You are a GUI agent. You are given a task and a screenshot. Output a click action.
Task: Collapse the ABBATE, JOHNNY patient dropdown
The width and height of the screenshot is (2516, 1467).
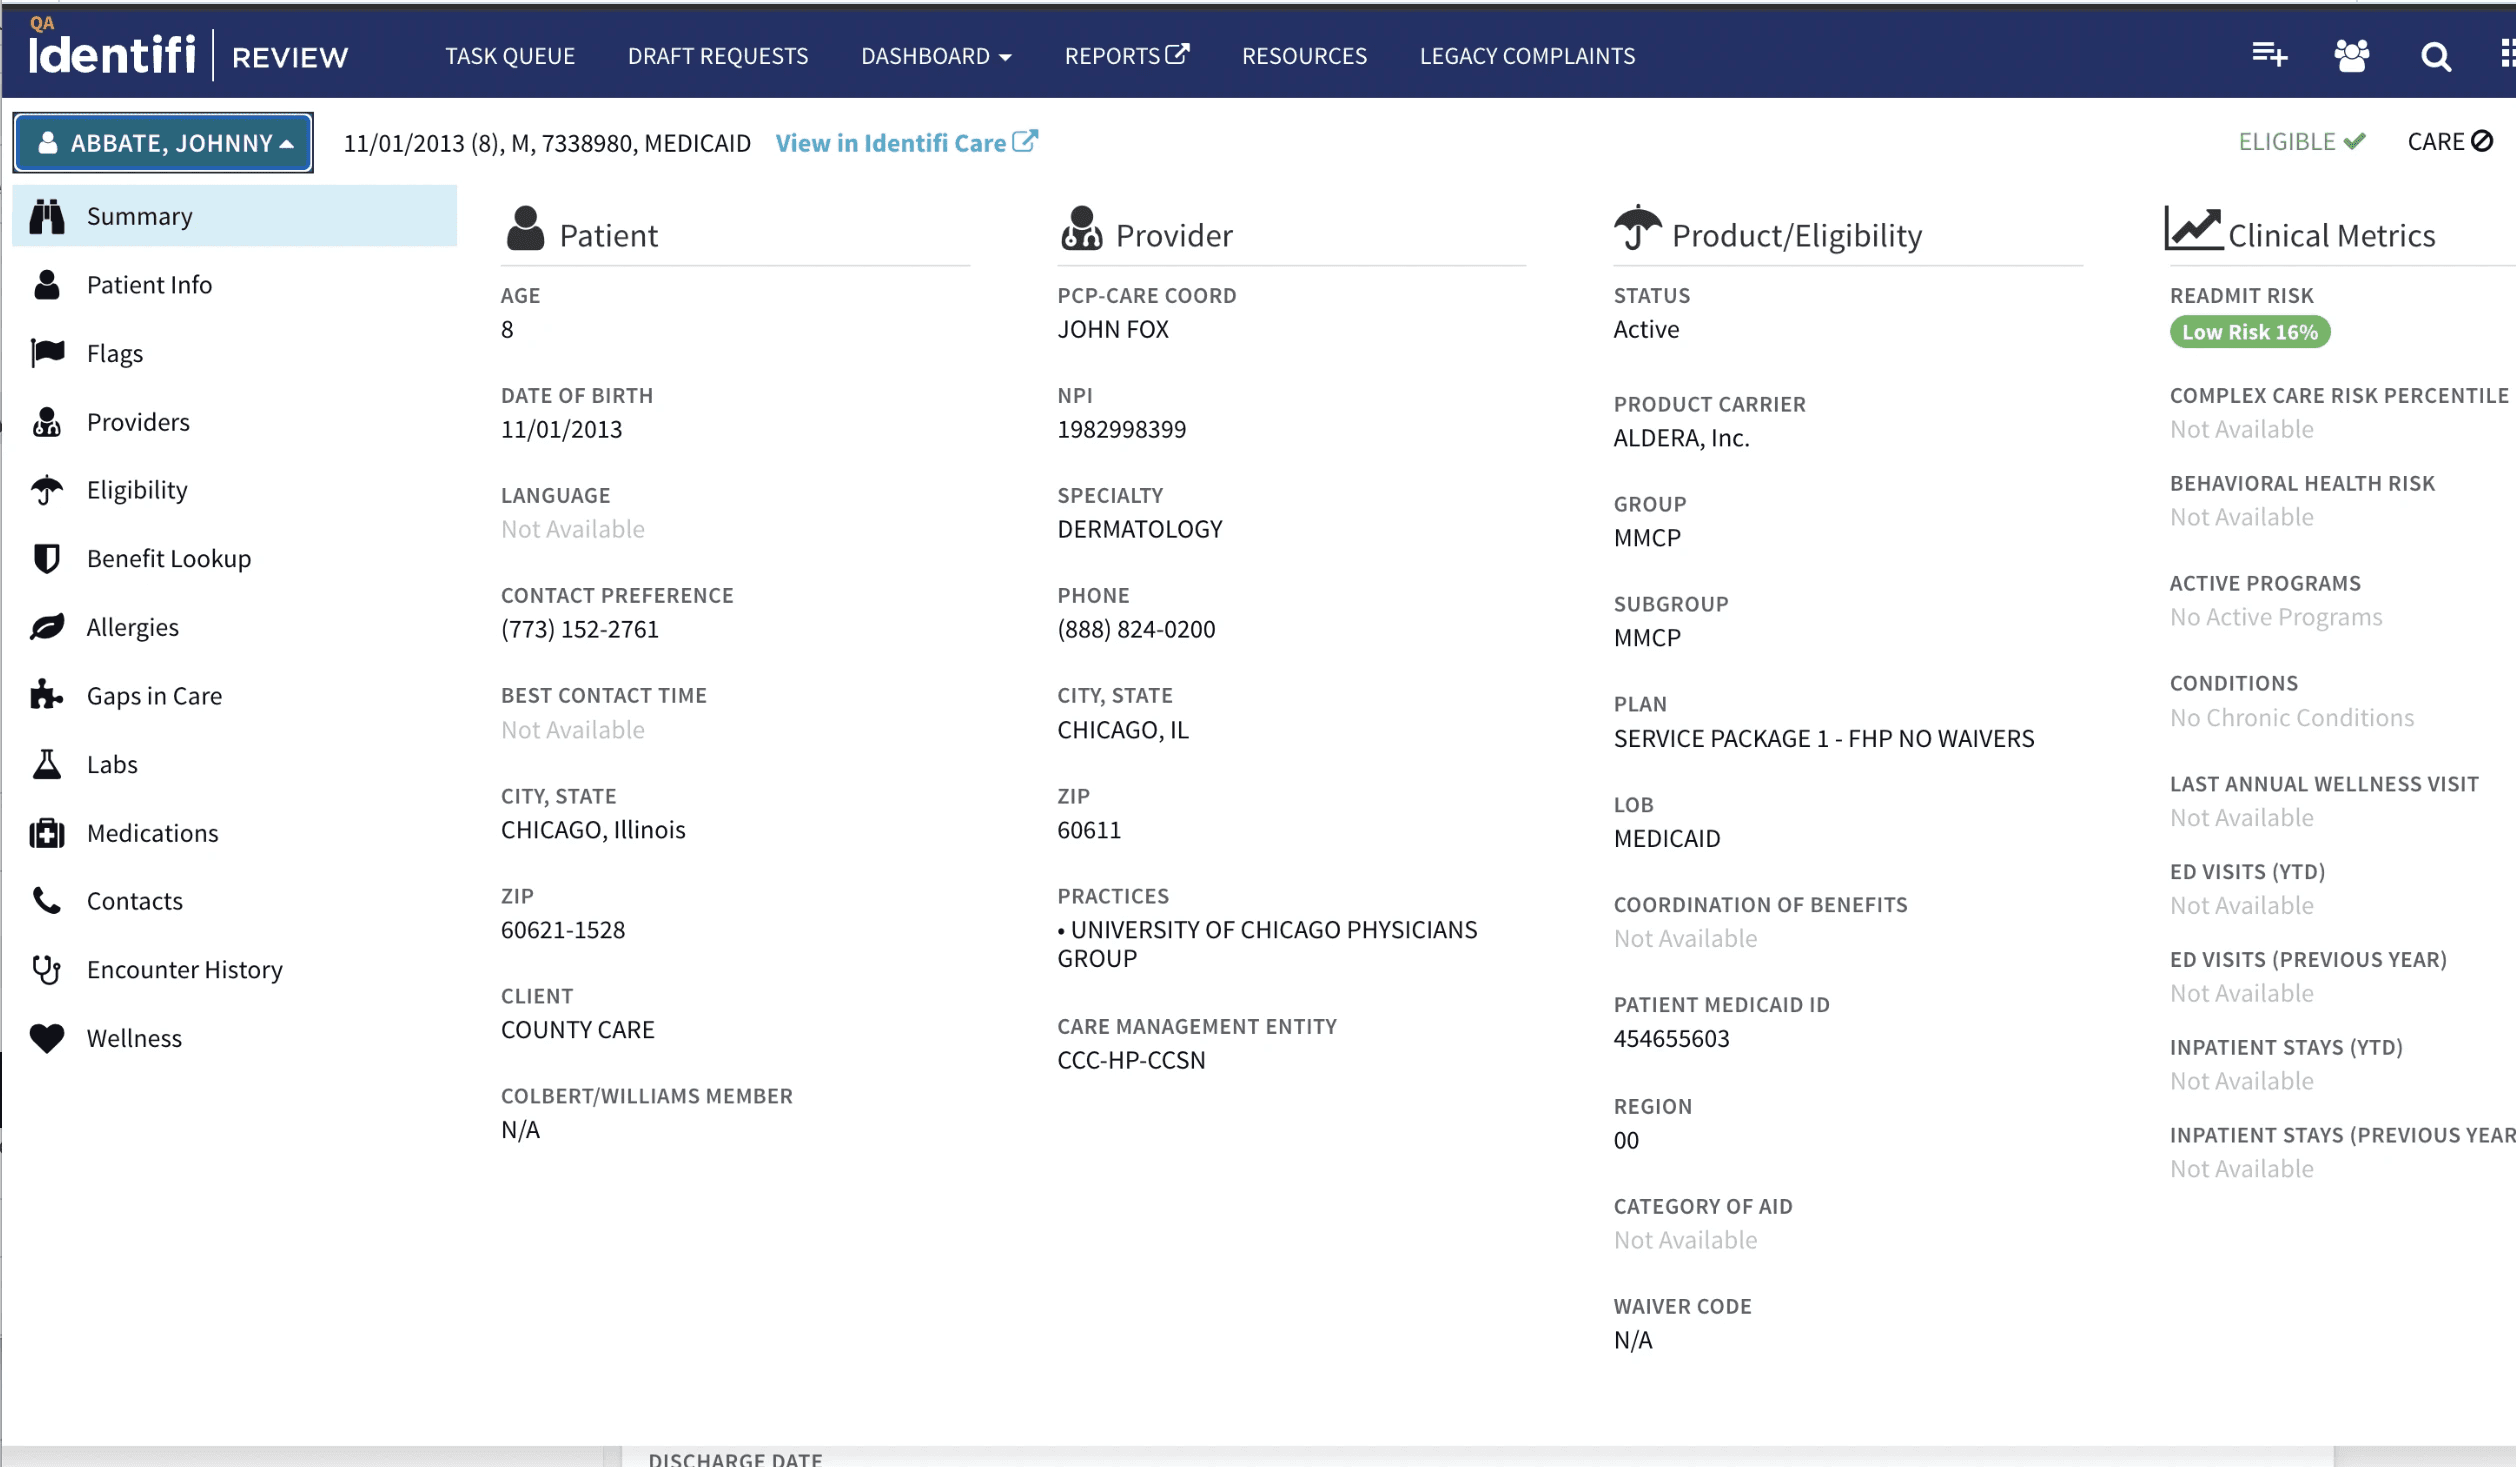point(164,143)
